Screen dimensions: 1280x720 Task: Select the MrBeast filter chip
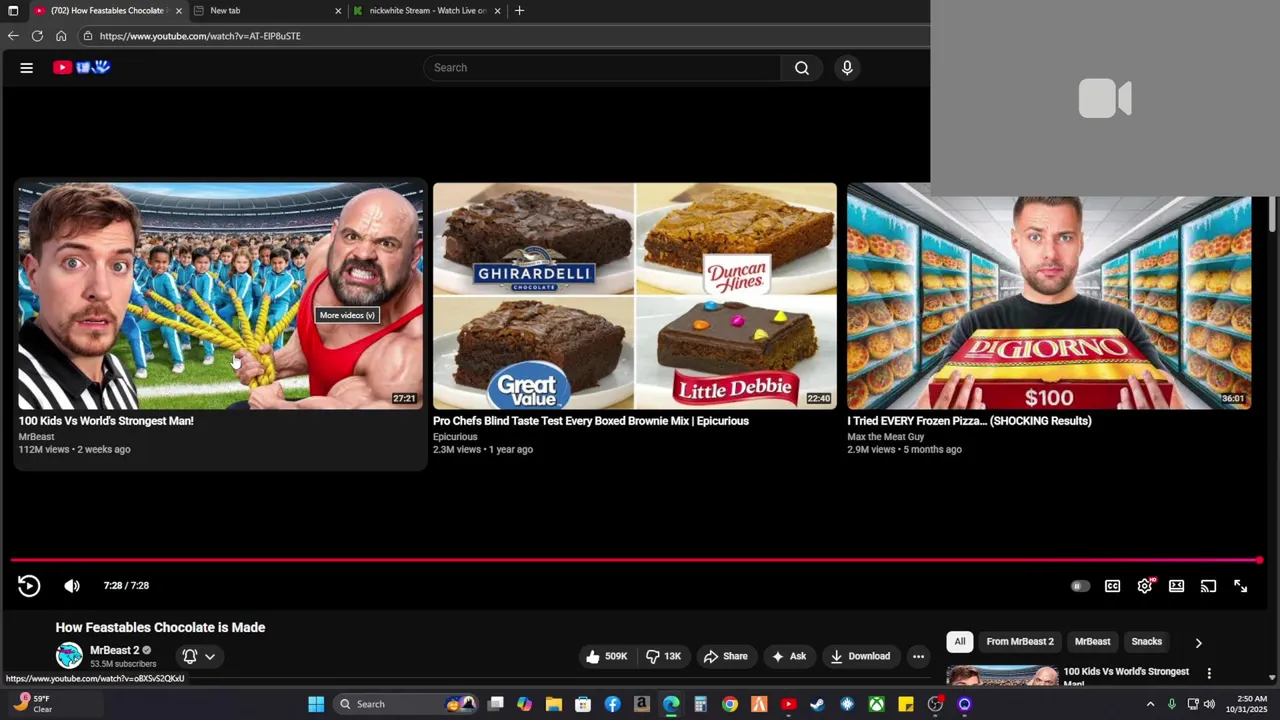click(1092, 641)
